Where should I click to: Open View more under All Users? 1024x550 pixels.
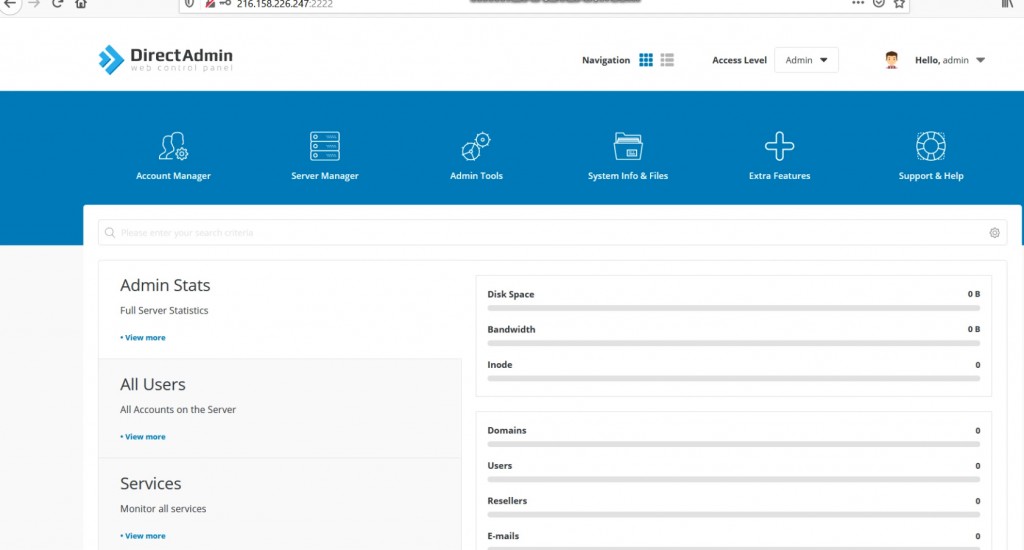coord(143,437)
